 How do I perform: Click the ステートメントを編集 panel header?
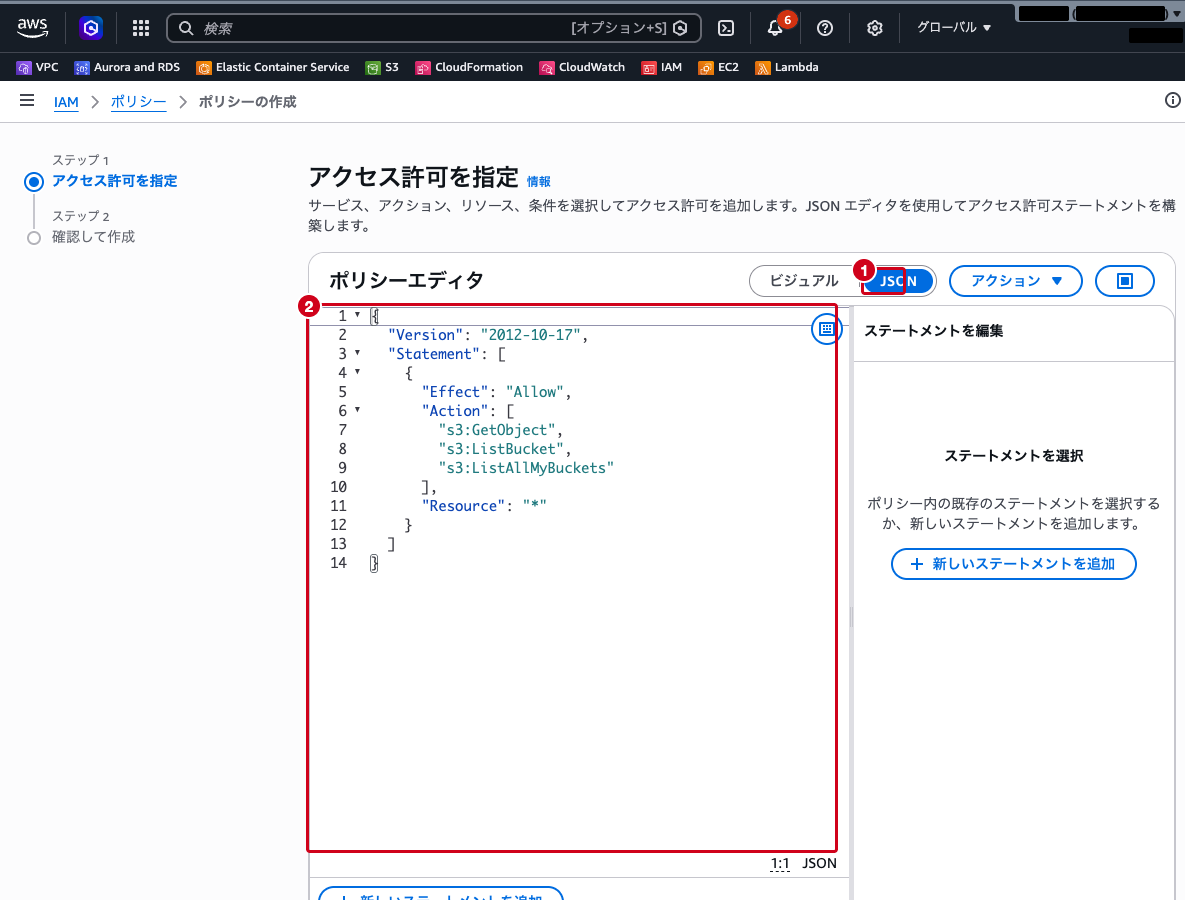pos(933,331)
